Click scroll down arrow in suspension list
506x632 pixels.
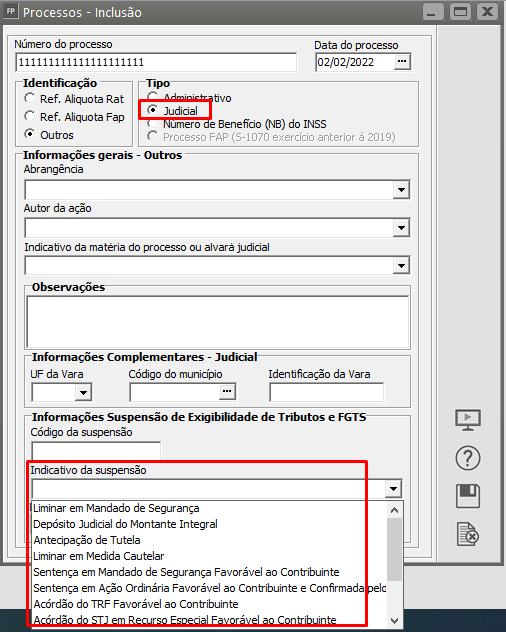(x=395, y=621)
